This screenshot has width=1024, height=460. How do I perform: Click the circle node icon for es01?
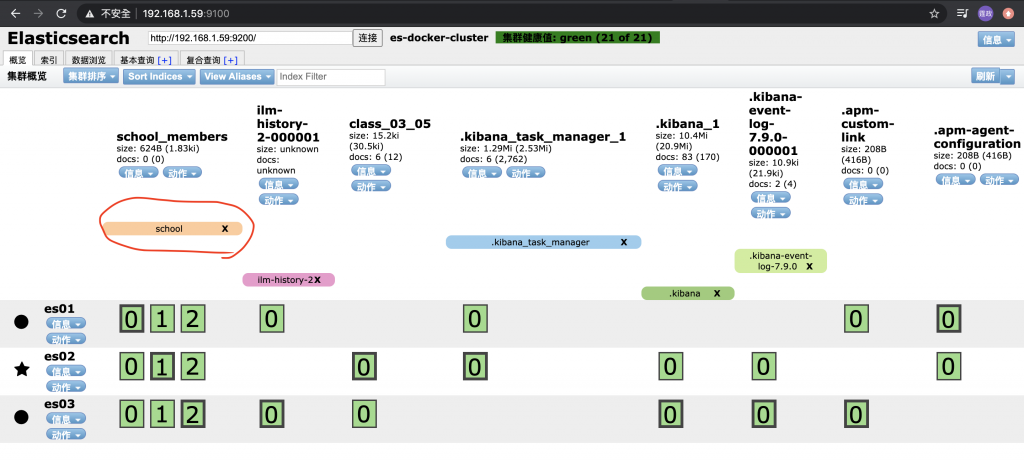[22, 321]
